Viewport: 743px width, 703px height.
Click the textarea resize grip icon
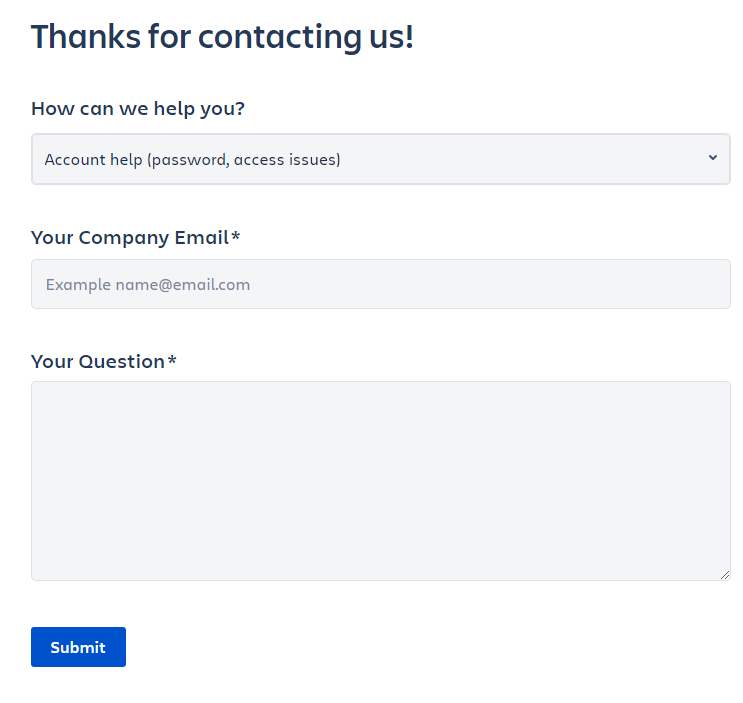tap(724, 574)
